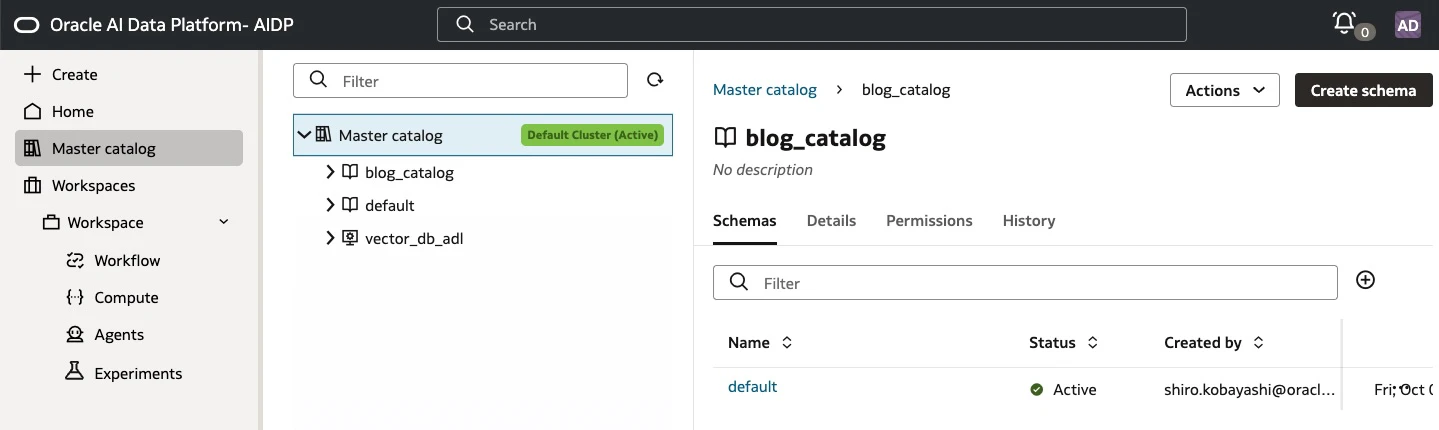This screenshot has width=1439, height=430.
Task: Click the blog_catalog book icon in heading
Action: [x=725, y=138]
